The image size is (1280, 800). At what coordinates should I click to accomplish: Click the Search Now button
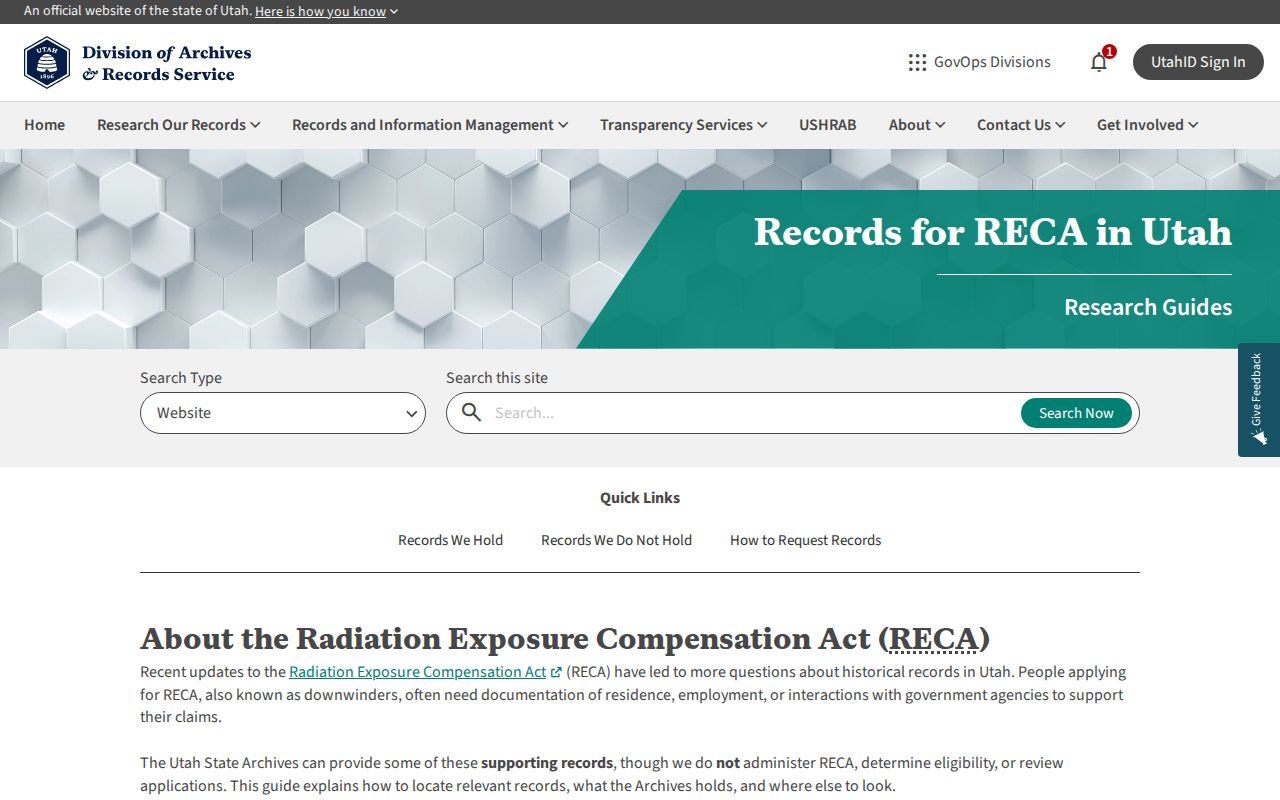1076,413
